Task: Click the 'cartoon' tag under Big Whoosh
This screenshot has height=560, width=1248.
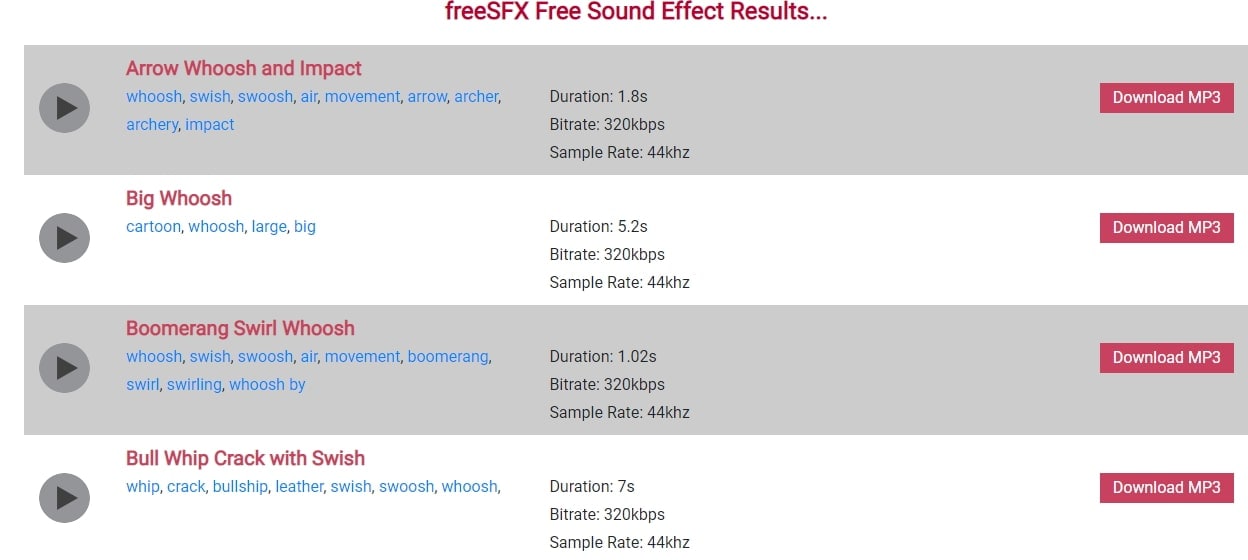Action: pyautogui.click(x=153, y=227)
